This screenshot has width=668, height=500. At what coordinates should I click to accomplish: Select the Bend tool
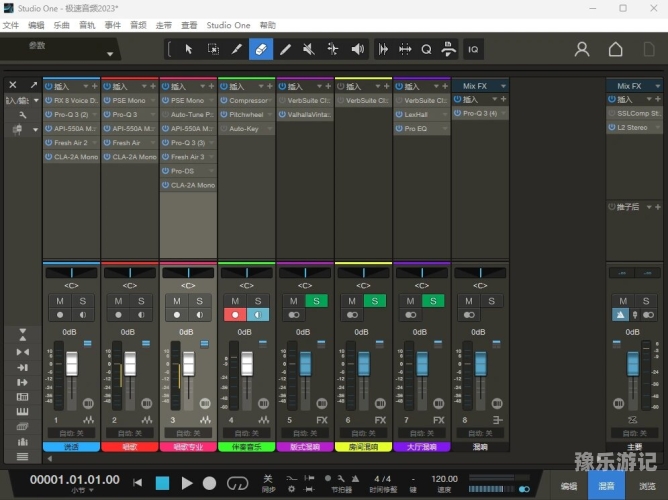coord(333,49)
